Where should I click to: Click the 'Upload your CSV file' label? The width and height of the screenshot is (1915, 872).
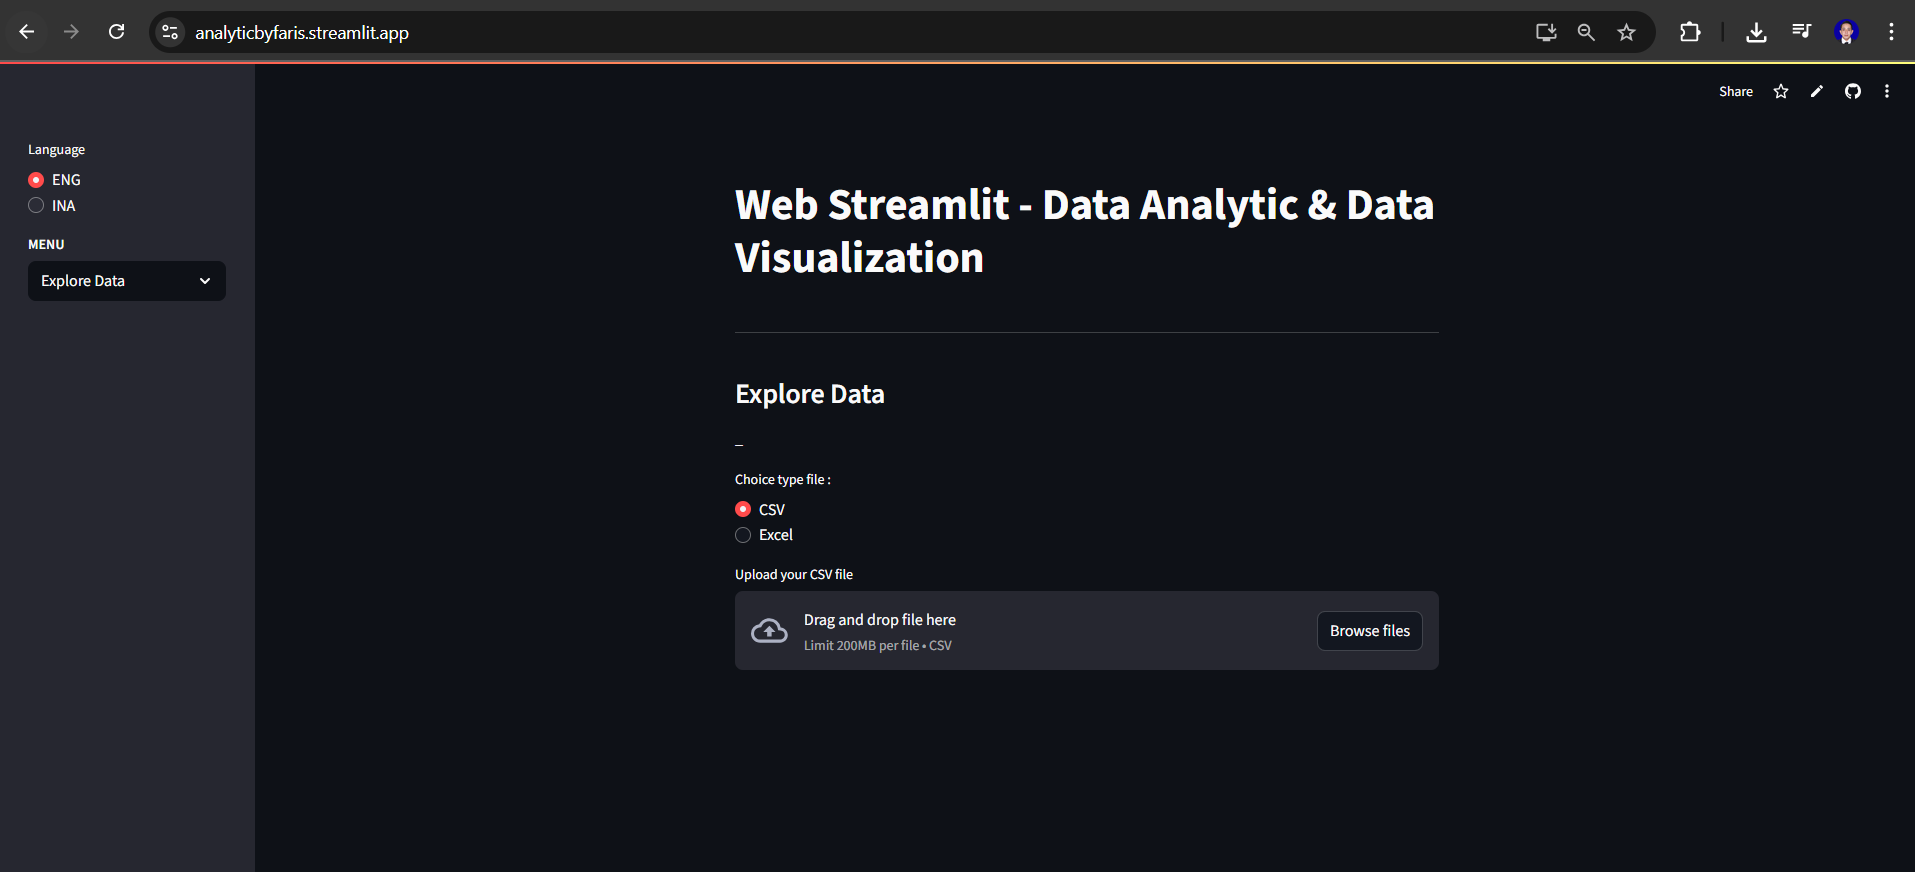tap(794, 575)
